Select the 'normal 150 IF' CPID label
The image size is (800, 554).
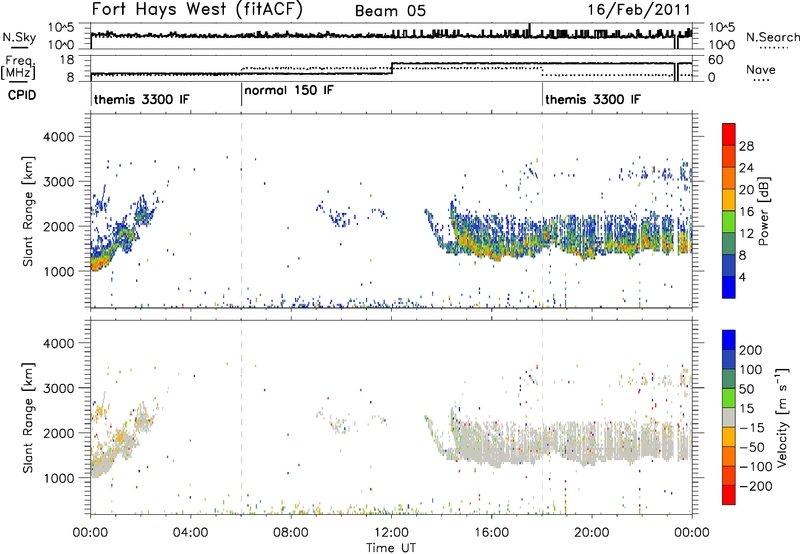point(289,91)
